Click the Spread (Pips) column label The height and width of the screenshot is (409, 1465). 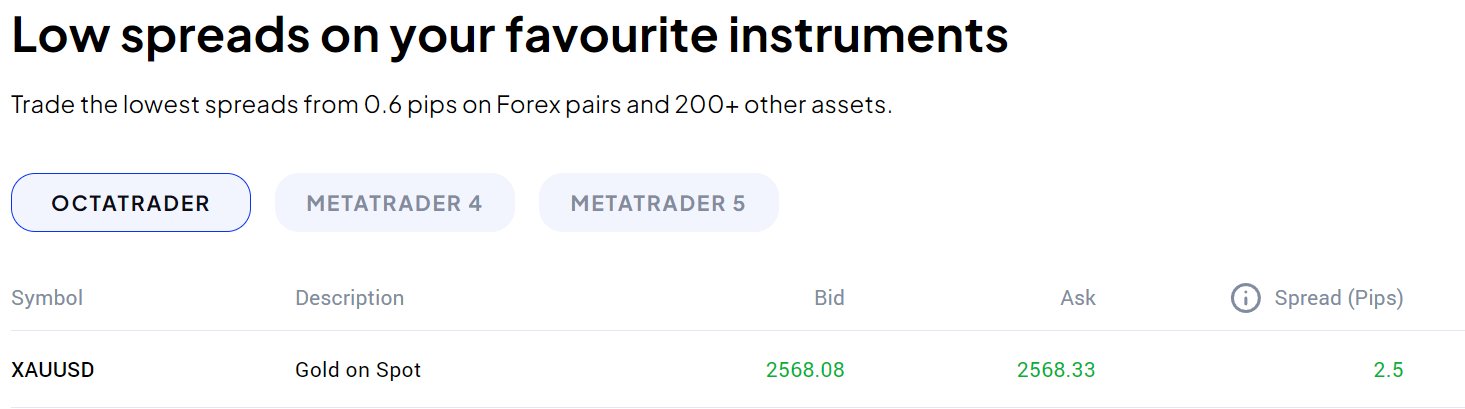point(1339,298)
